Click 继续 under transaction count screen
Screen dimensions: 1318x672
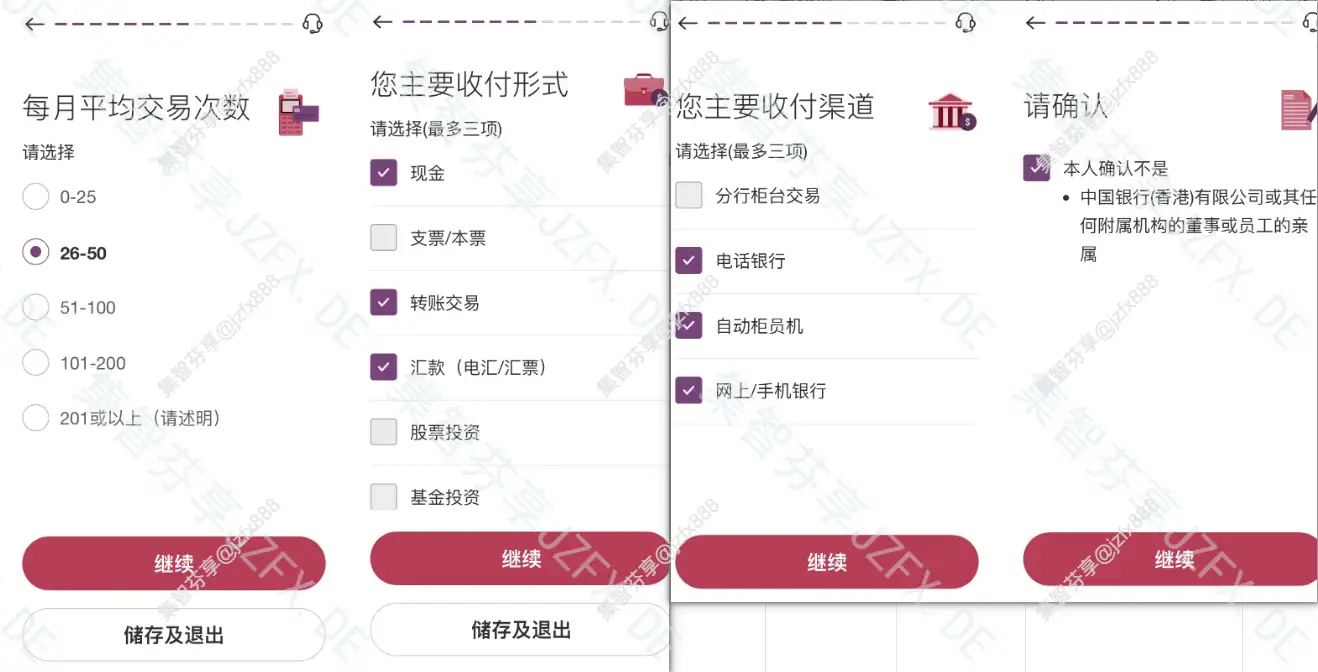174,563
